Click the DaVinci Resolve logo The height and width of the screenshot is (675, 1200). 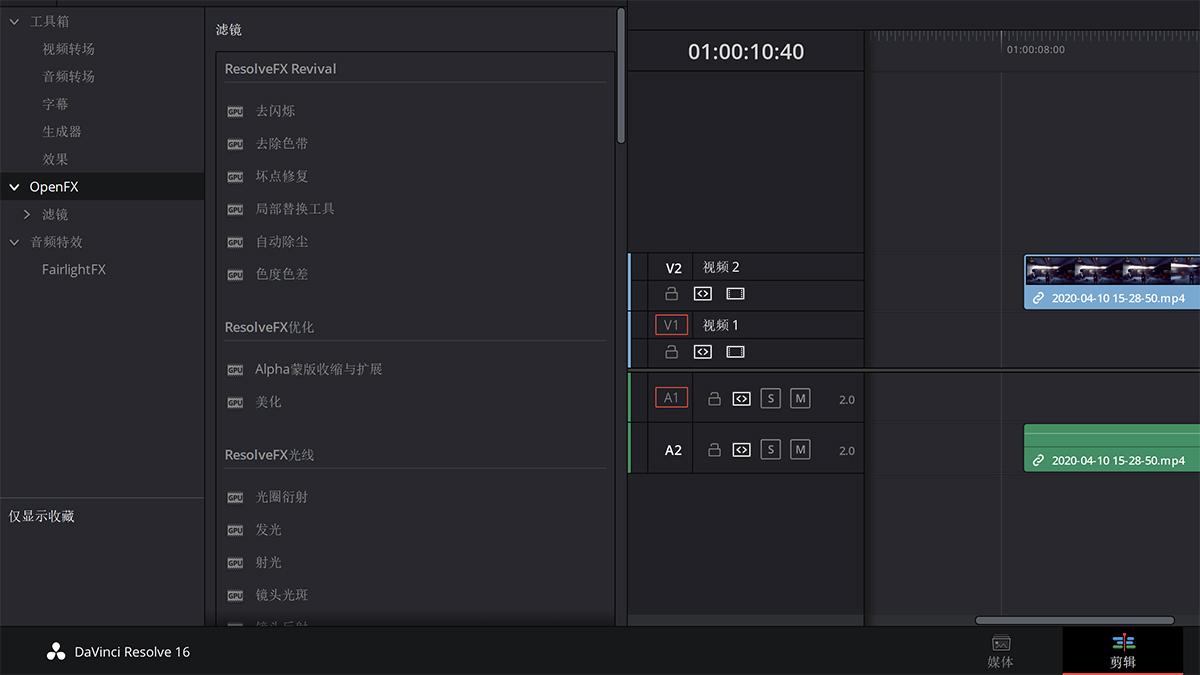[x=55, y=651]
